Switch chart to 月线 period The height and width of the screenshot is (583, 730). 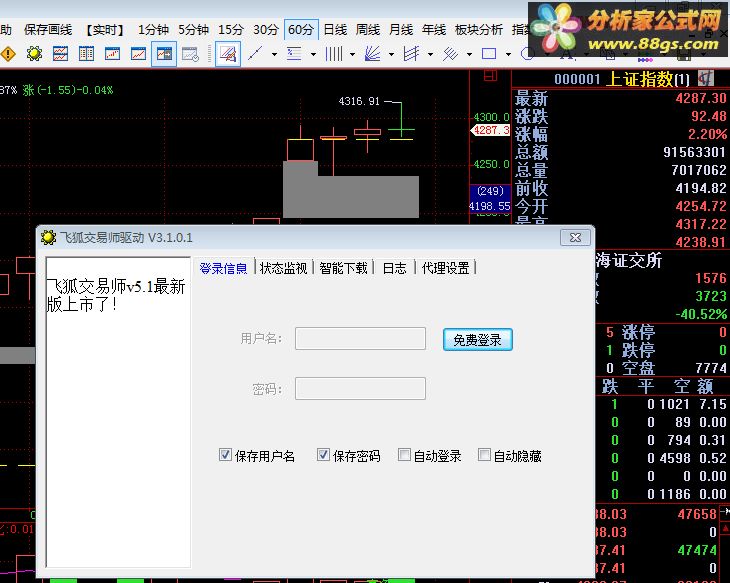[x=401, y=30]
